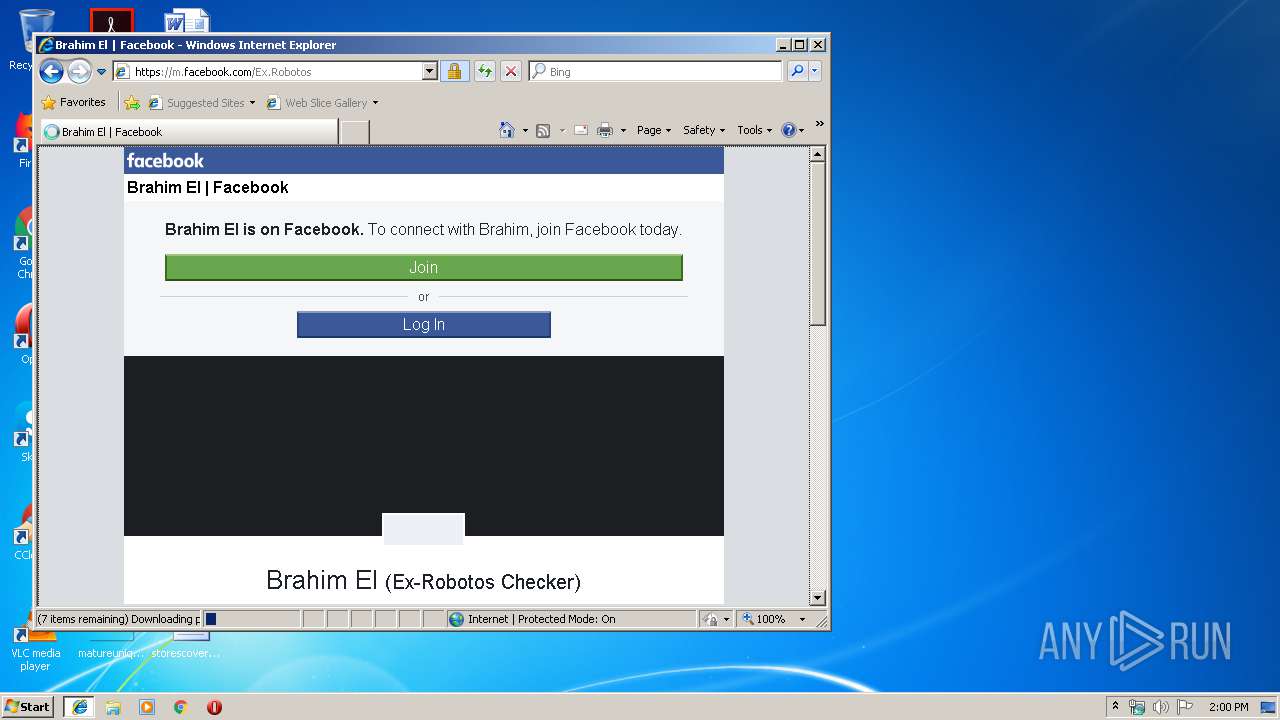The image size is (1280, 720).
Task: Show more command bar items chevron
Action: click(x=819, y=124)
